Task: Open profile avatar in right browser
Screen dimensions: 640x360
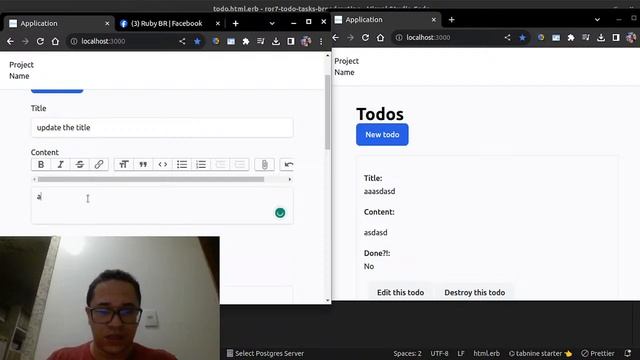Action: 631,38
